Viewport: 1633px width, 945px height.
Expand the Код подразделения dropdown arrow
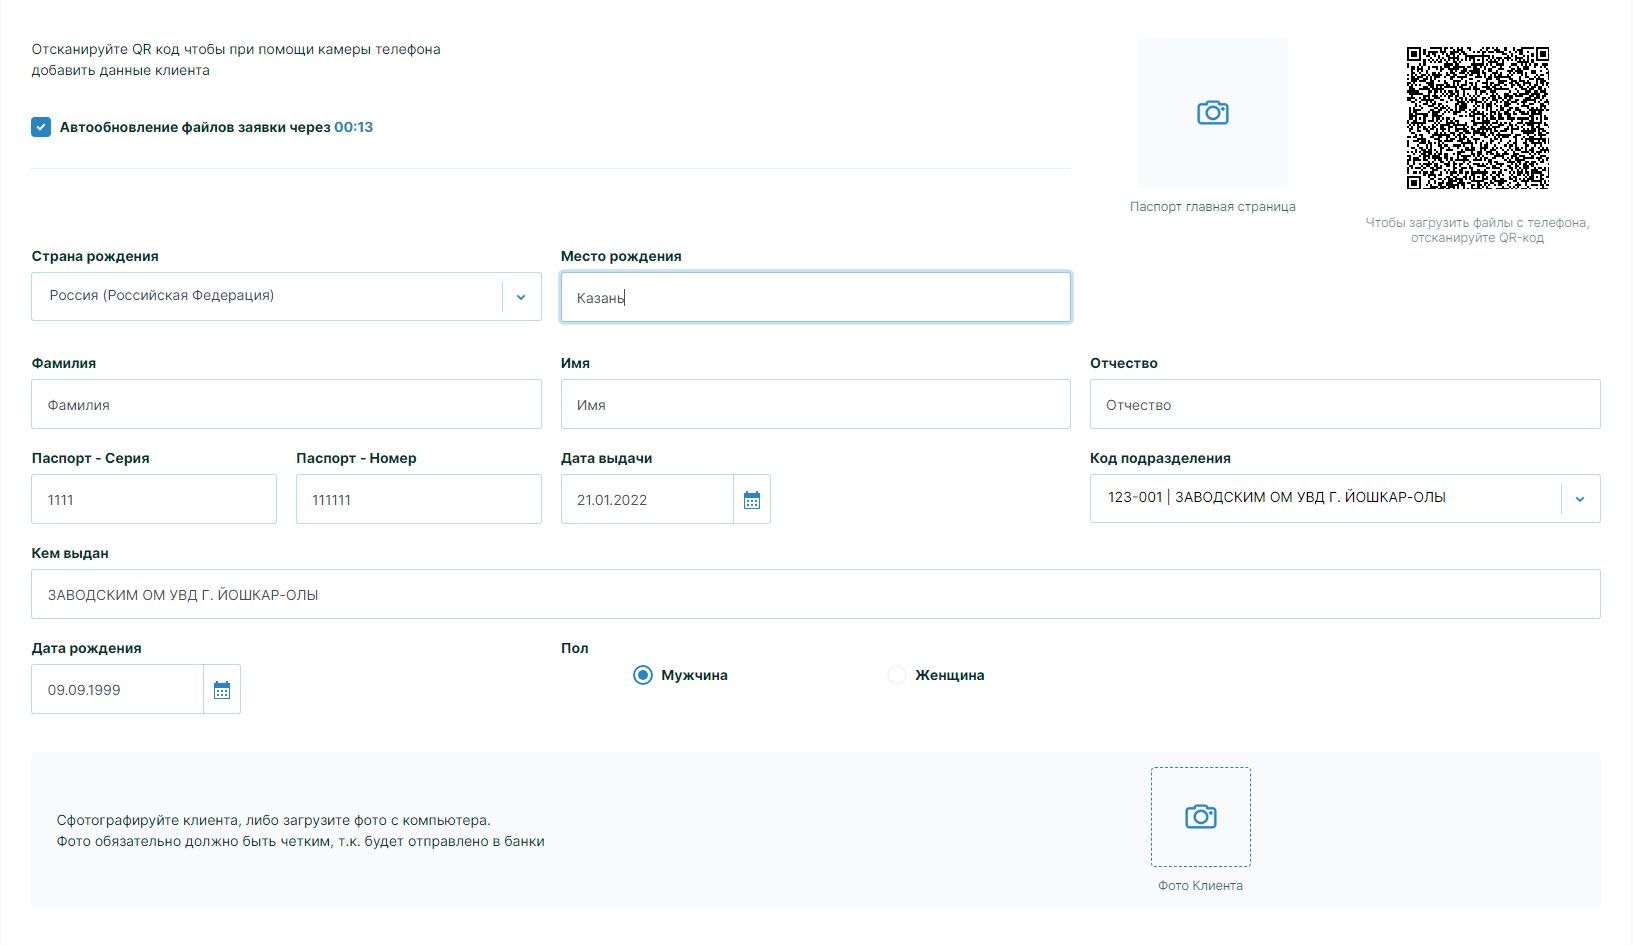[1580, 499]
